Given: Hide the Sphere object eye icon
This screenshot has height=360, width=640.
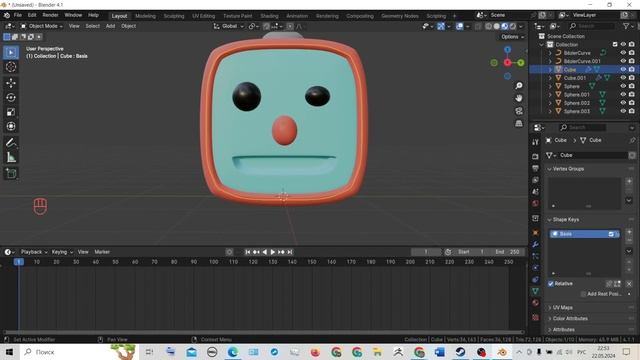Looking at the screenshot, I should click(623, 86).
